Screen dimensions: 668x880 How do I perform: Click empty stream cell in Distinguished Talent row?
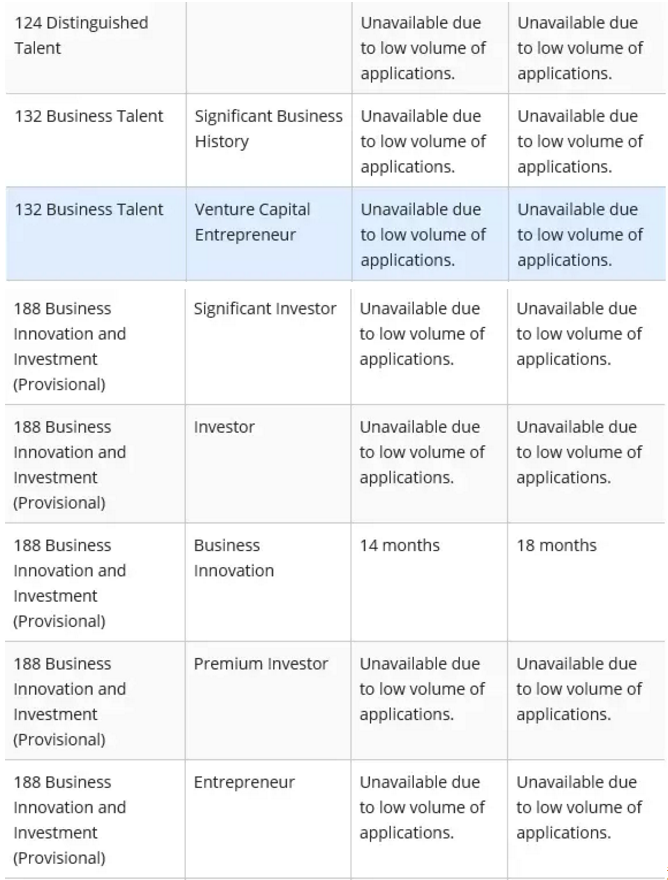click(269, 47)
